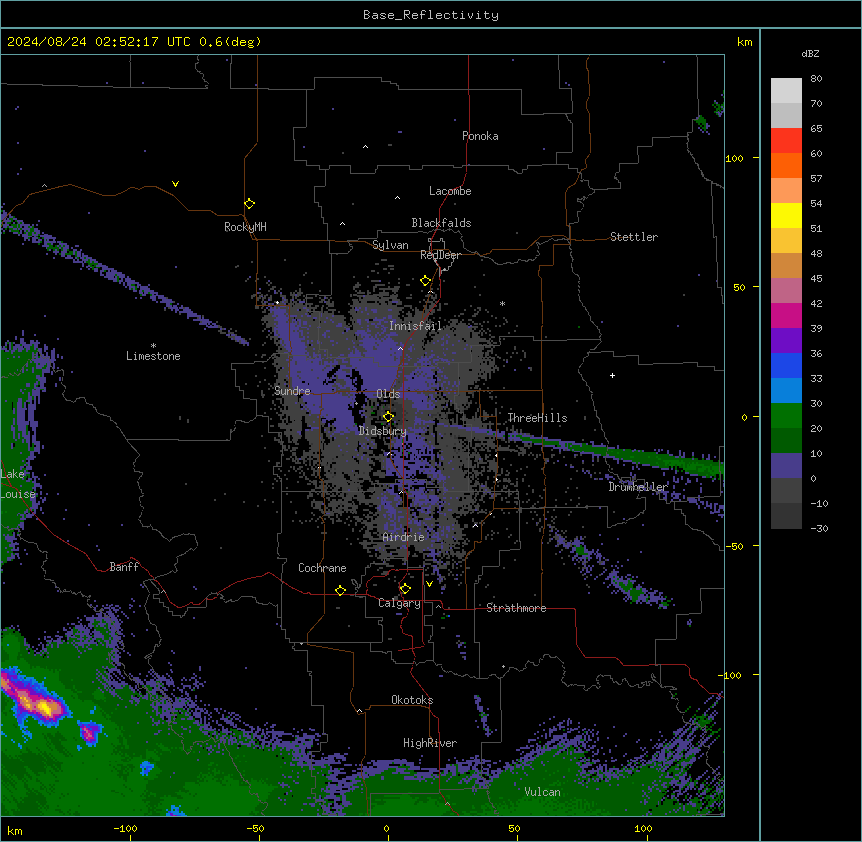The image size is (862, 842).
Task: Click the yellow storm core in the southwest echo
Action: point(47,708)
